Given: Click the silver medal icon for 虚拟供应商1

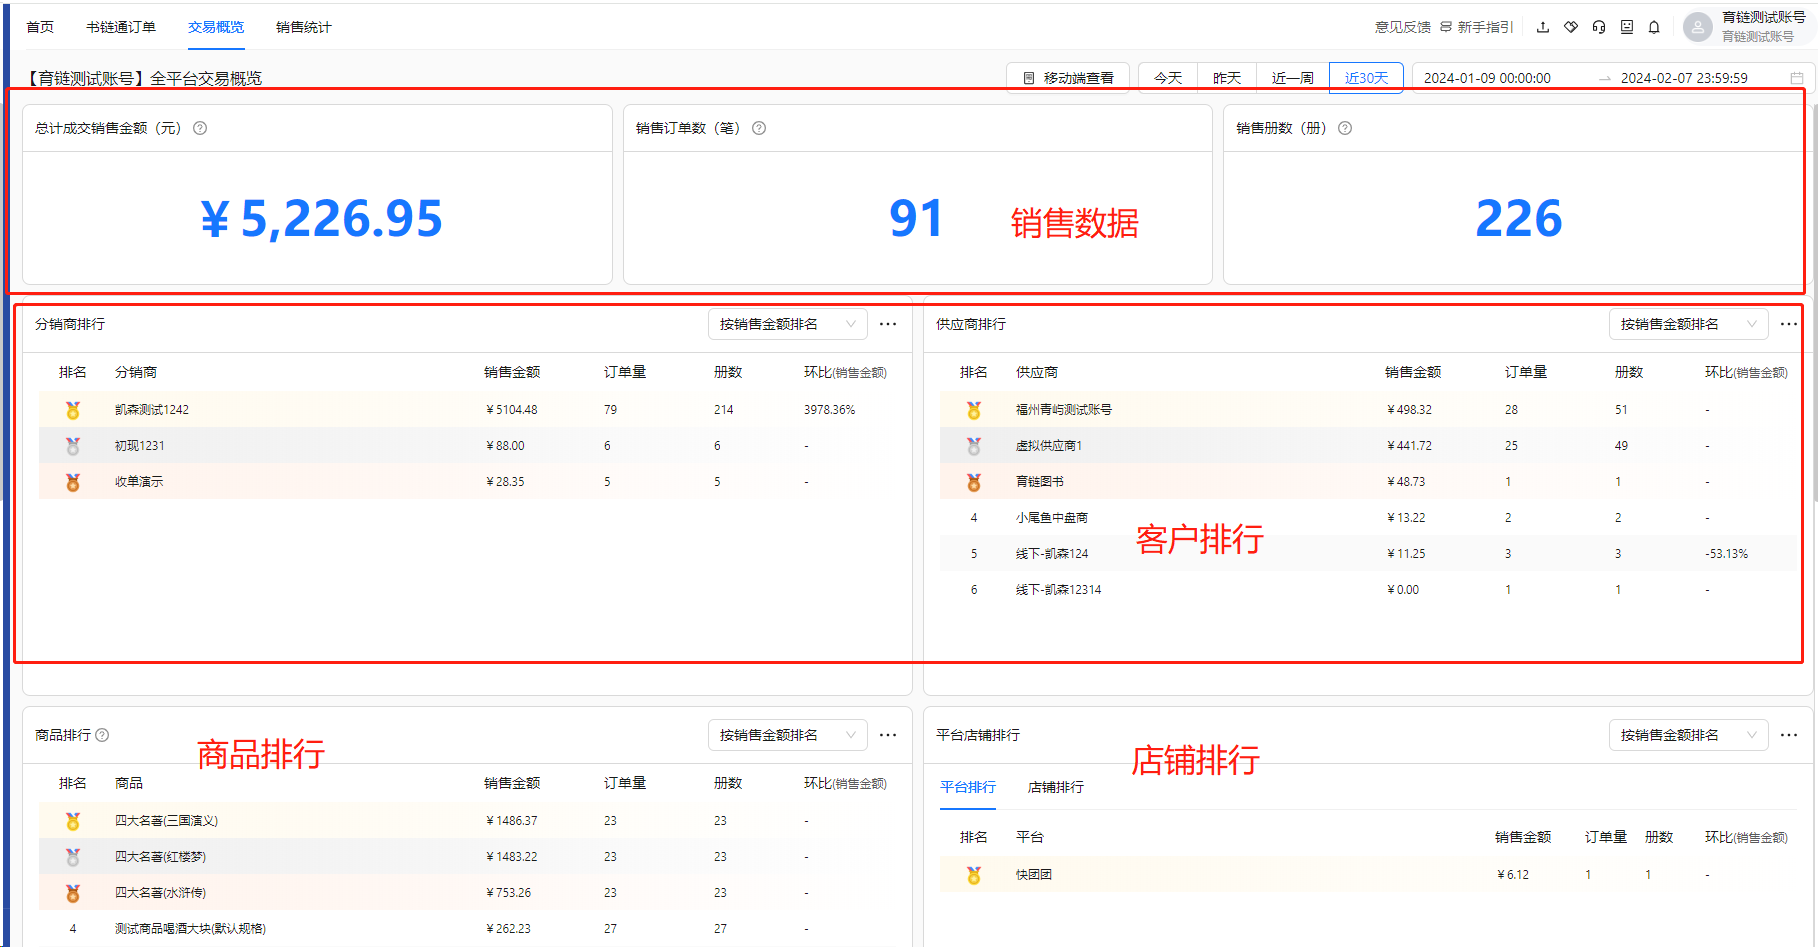Looking at the screenshot, I should pos(974,446).
